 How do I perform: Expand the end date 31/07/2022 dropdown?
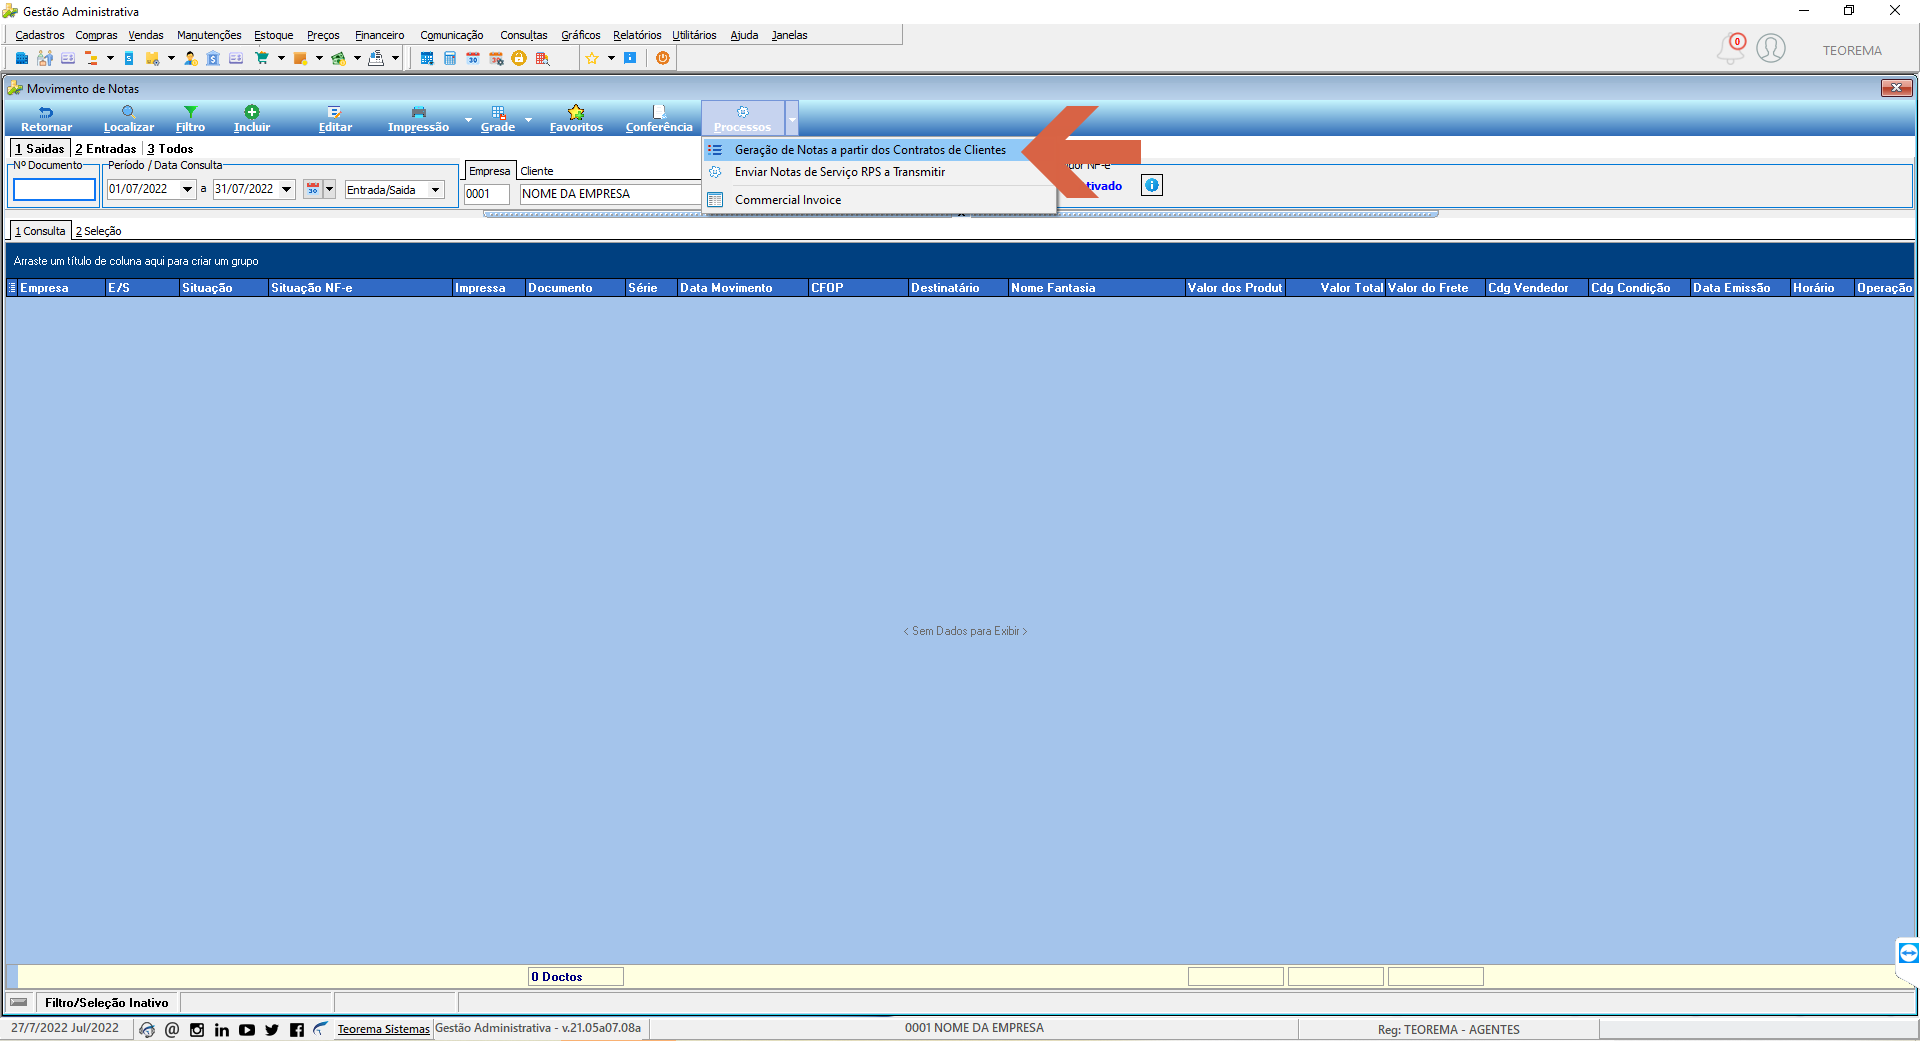tap(287, 189)
